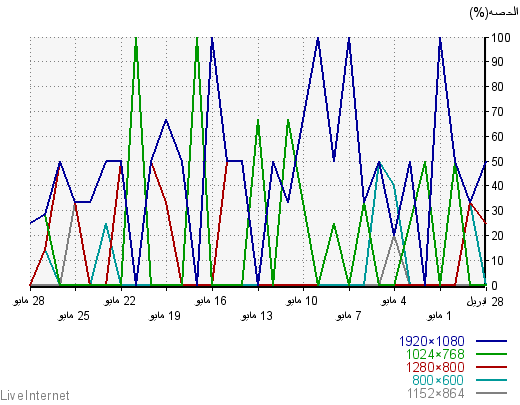Click the teal 800×600 legend line

(x=491, y=380)
